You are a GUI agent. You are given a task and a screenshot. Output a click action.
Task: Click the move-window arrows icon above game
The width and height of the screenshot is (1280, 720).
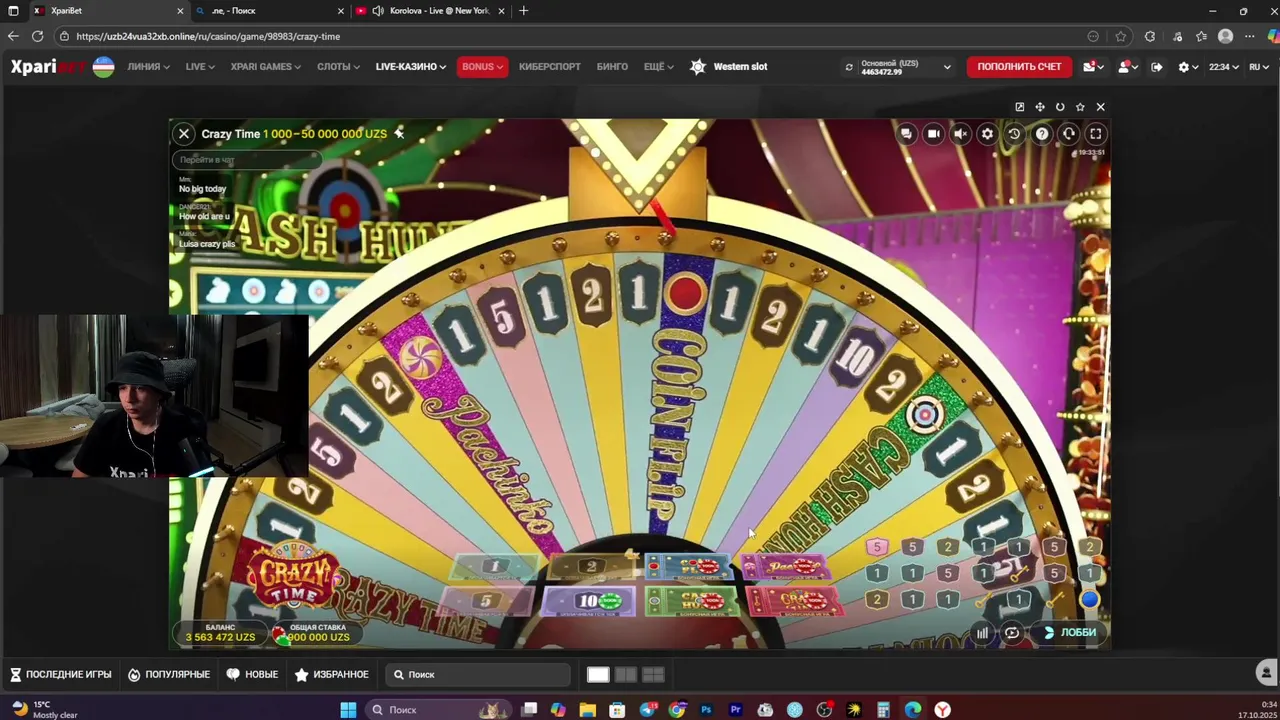(x=1040, y=107)
